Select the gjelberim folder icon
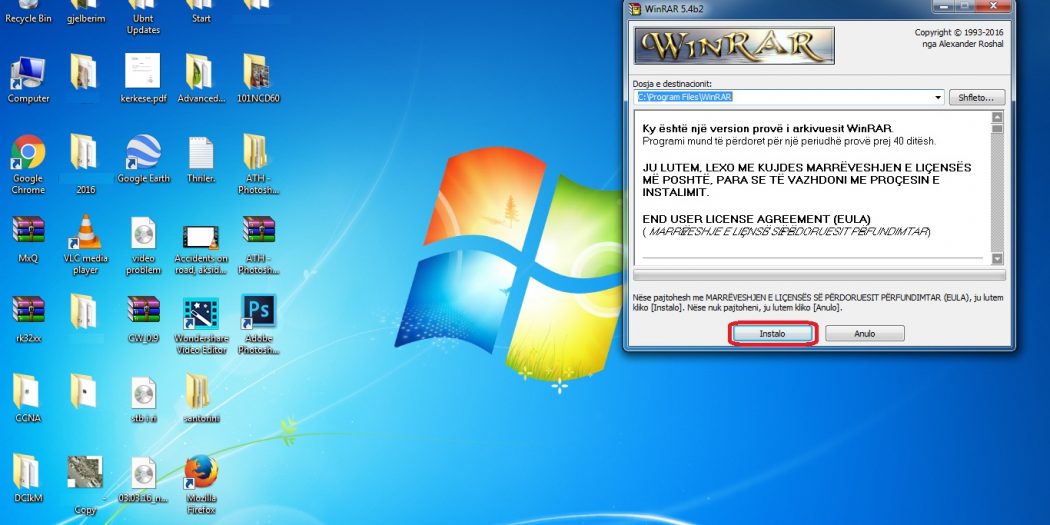The height and width of the screenshot is (525, 1050). pos(86,12)
